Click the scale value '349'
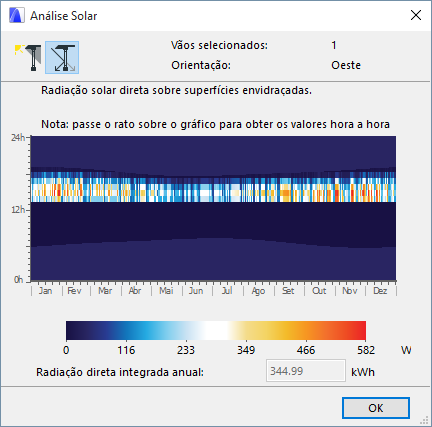 [246, 350]
